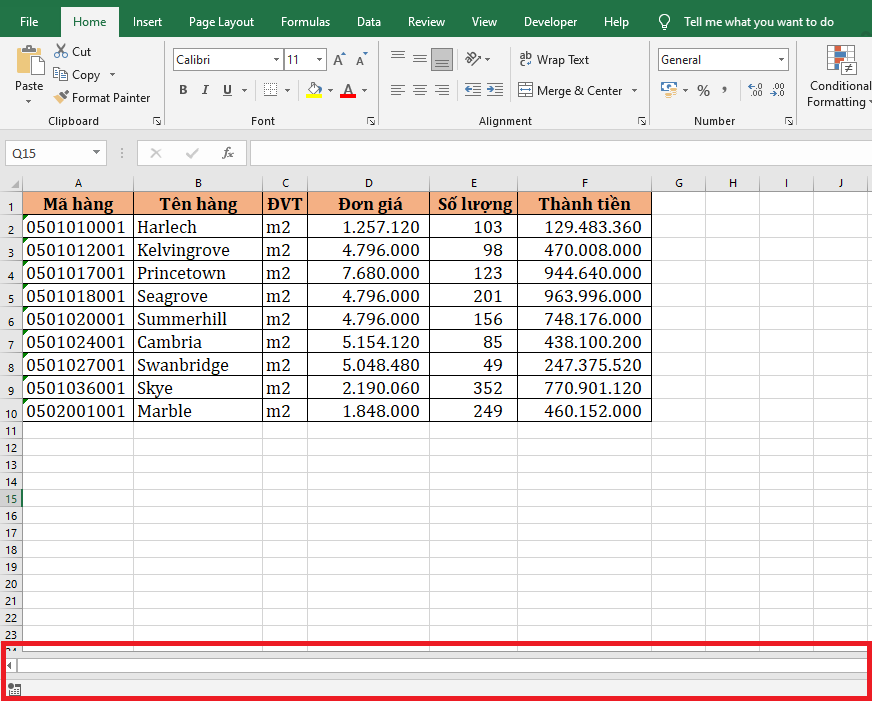
Task: Apply bold formatting
Action: click(x=183, y=91)
